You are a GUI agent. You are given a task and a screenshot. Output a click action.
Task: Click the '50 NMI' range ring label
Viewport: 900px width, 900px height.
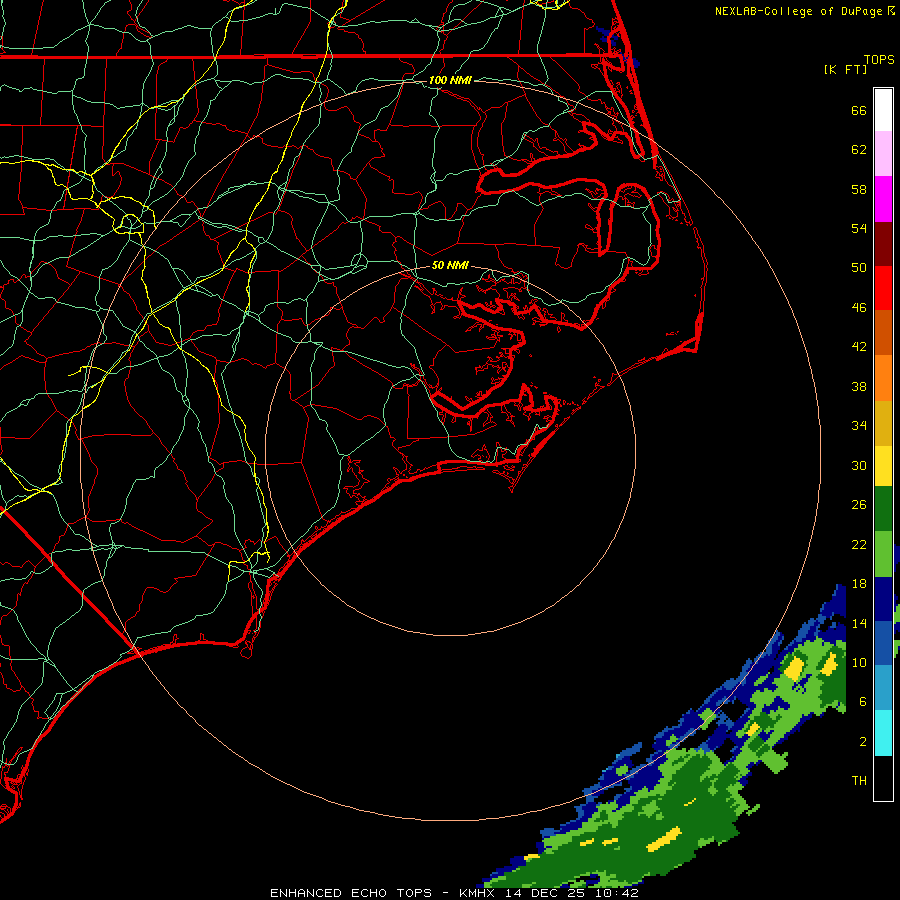tap(450, 265)
